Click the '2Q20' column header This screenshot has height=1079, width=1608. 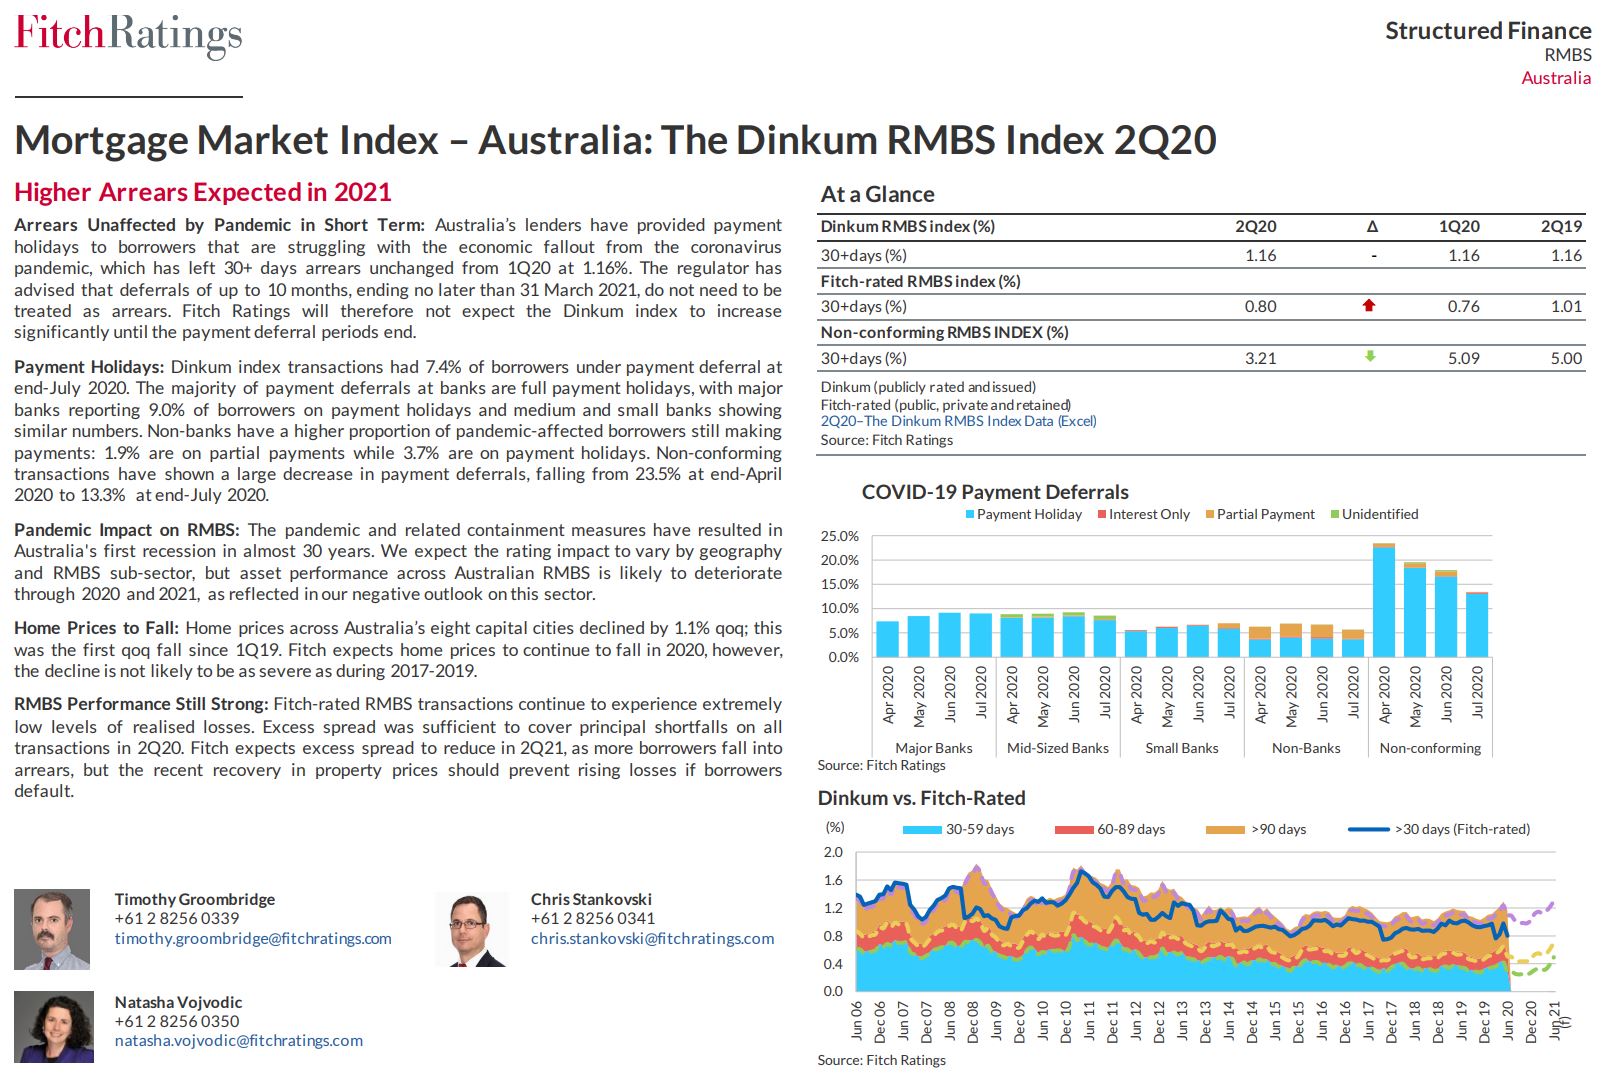(1256, 226)
